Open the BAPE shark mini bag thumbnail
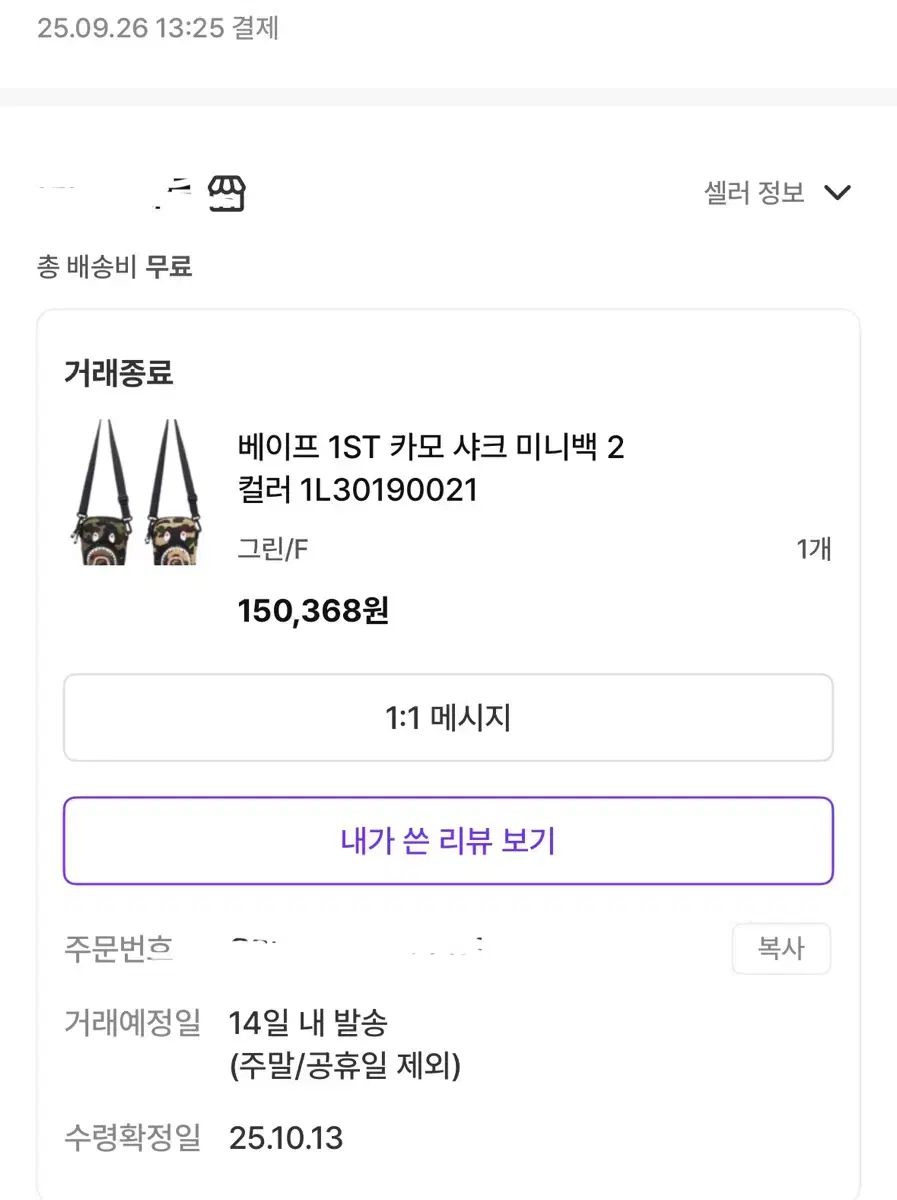 [137, 492]
